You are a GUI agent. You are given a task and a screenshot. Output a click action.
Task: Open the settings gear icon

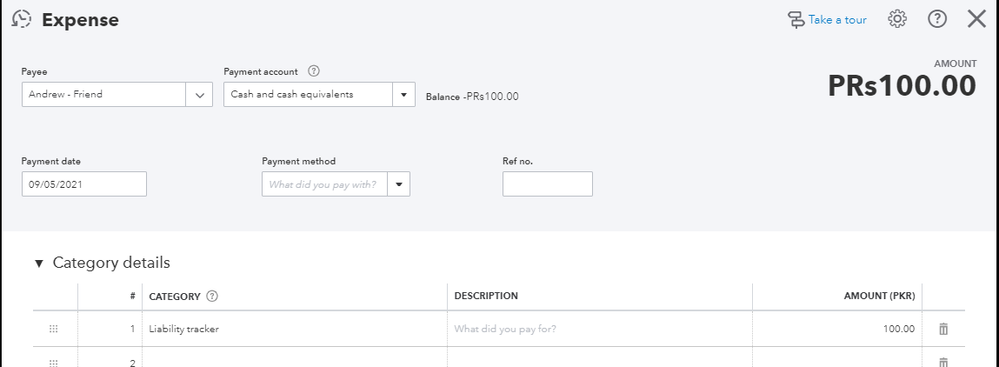coord(897,19)
